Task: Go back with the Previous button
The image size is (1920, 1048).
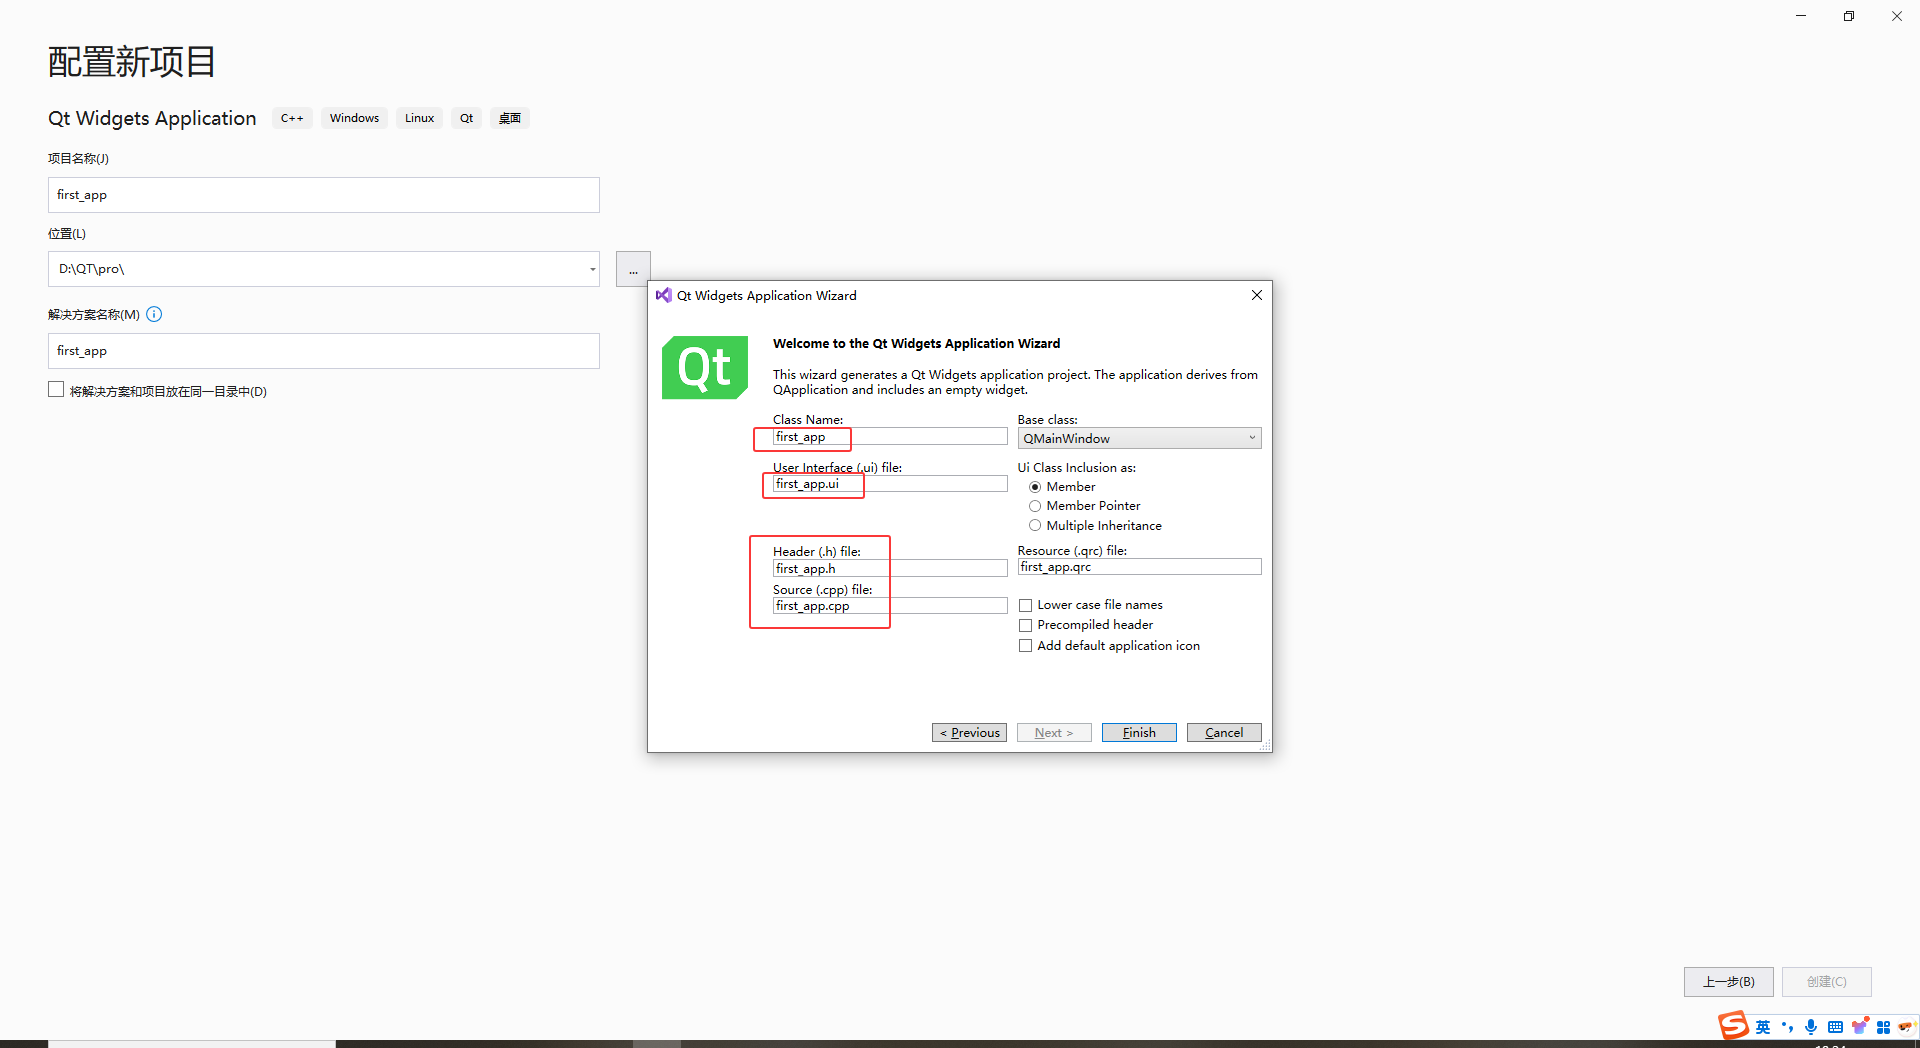Action: click(969, 733)
